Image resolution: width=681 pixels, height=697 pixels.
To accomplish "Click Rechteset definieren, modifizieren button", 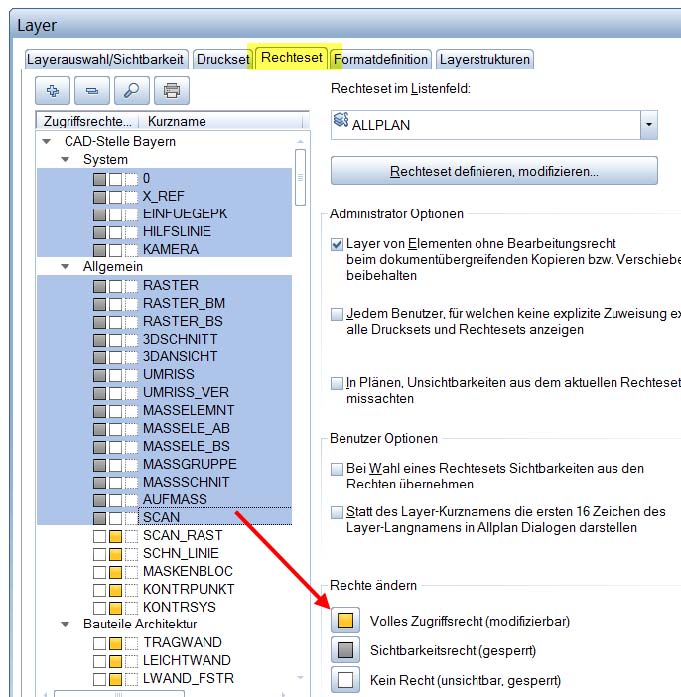I will (x=494, y=171).
